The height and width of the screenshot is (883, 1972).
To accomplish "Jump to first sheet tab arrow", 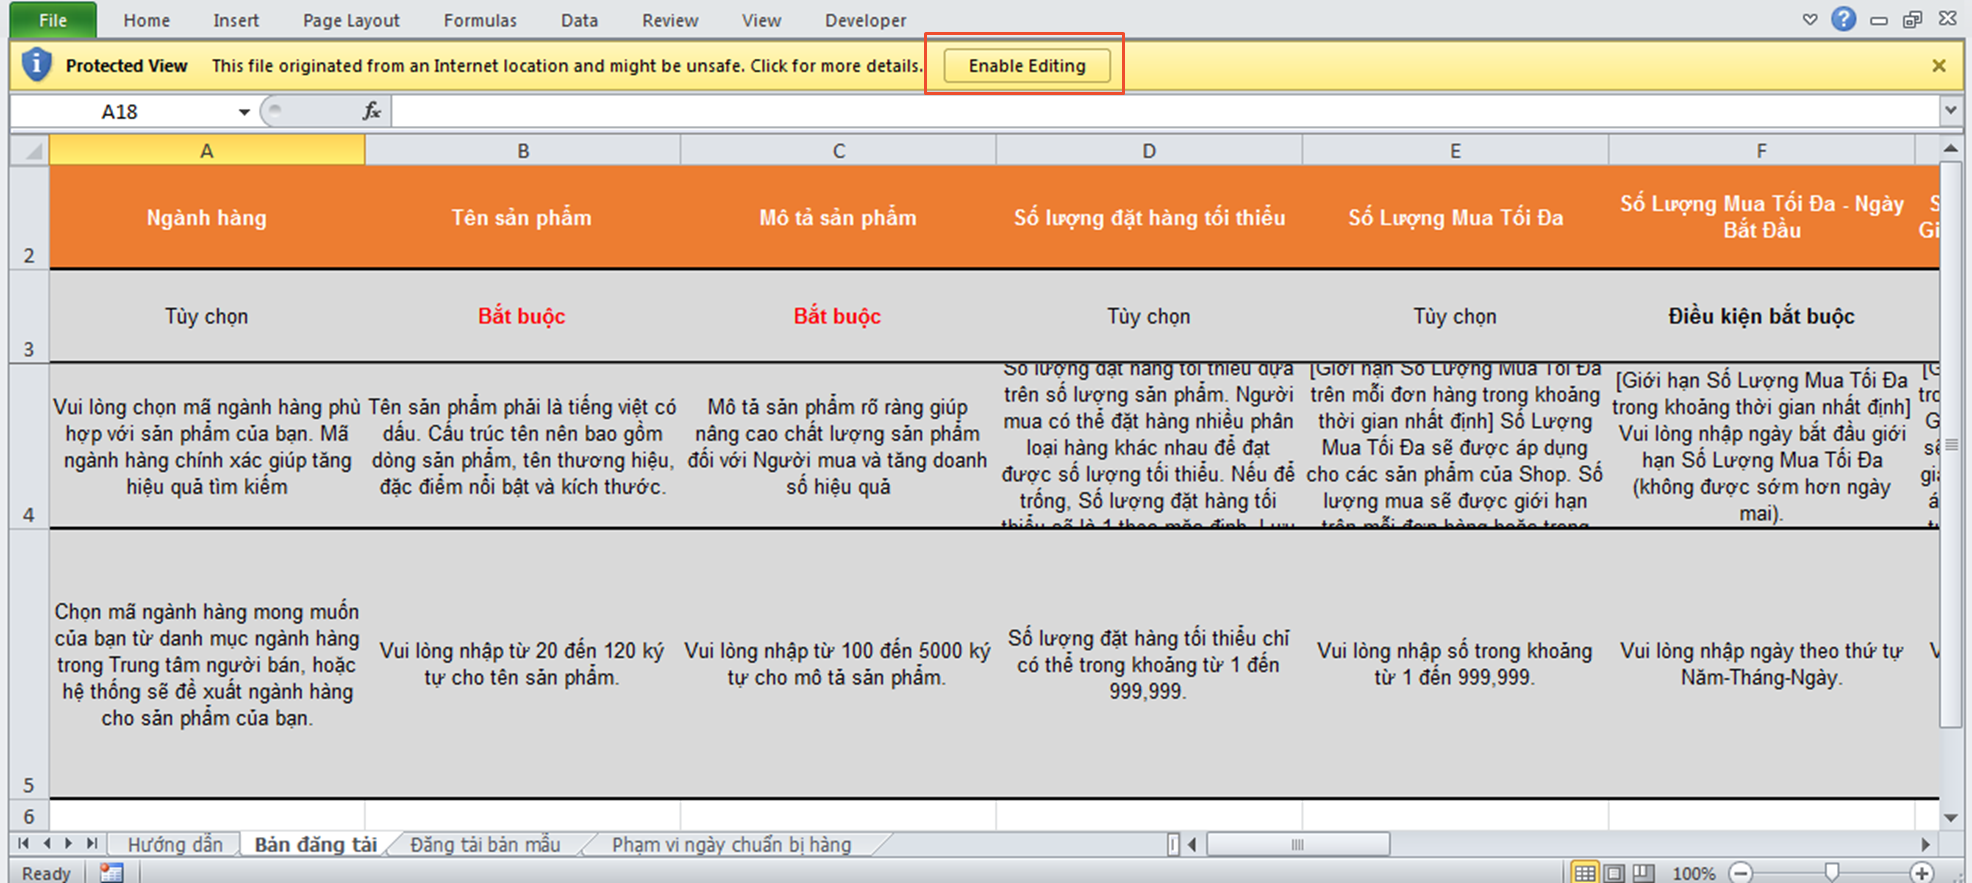I will (x=23, y=844).
